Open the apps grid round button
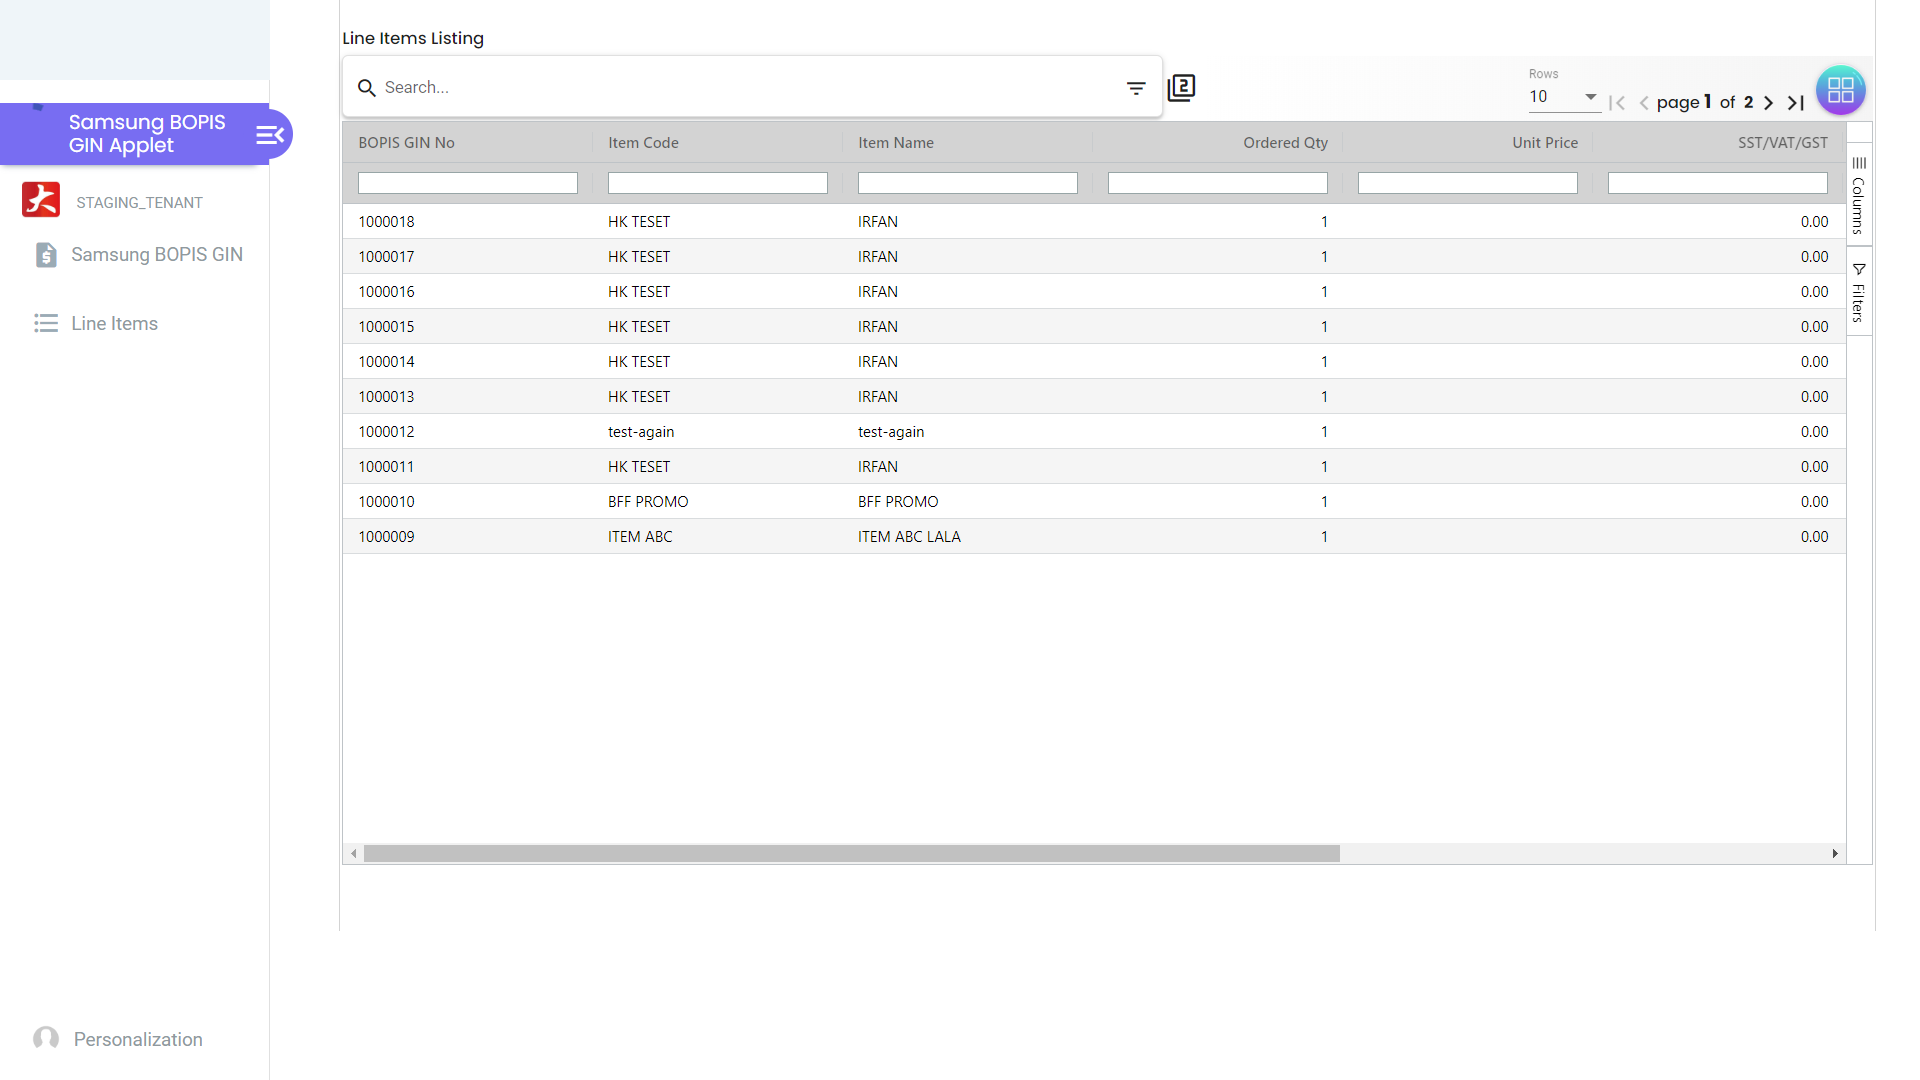Viewport: 1920px width, 1080px height. pos(1840,90)
